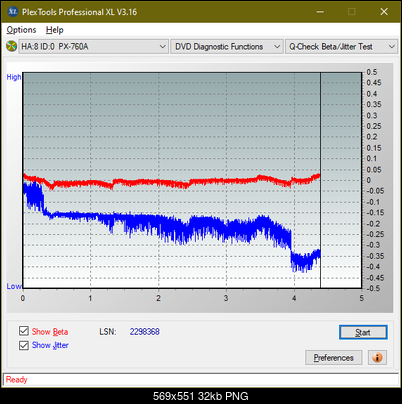The image size is (402, 404).
Task: Expand the DVD Diagnostic Functions dropdown
Action: coord(227,47)
